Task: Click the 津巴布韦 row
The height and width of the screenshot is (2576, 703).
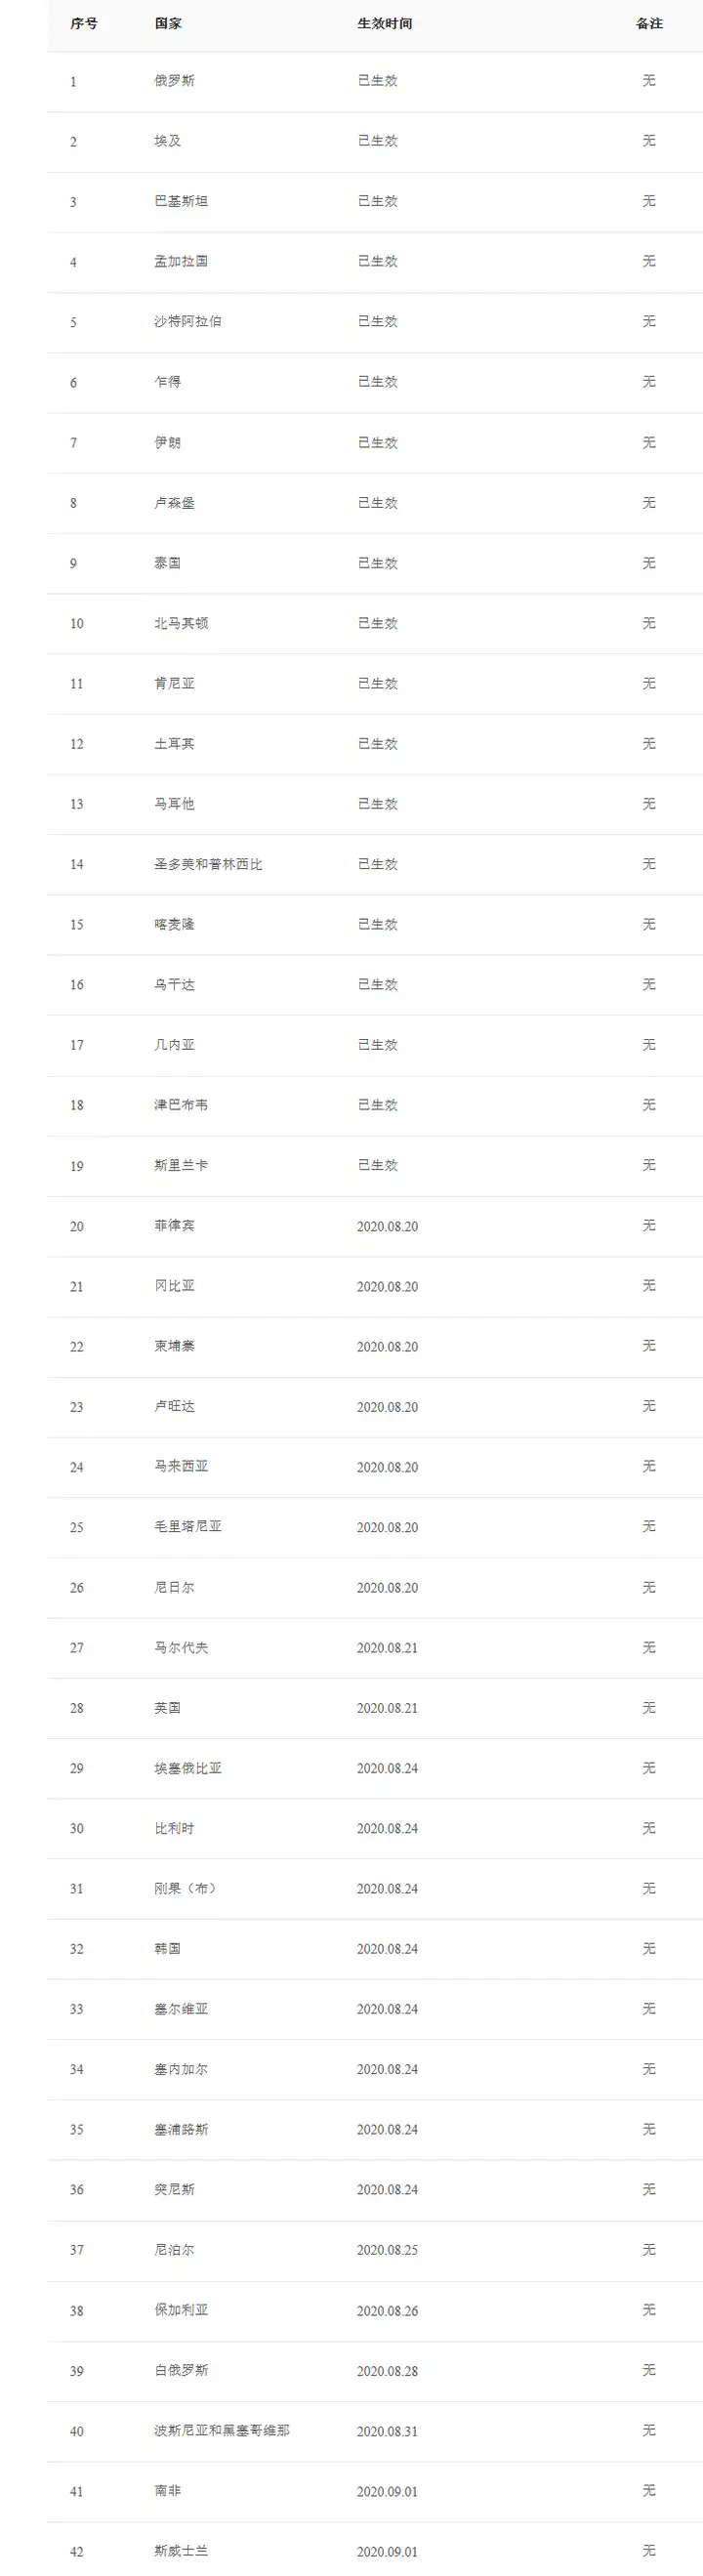Action: pyautogui.click(x=374, y=1106)
